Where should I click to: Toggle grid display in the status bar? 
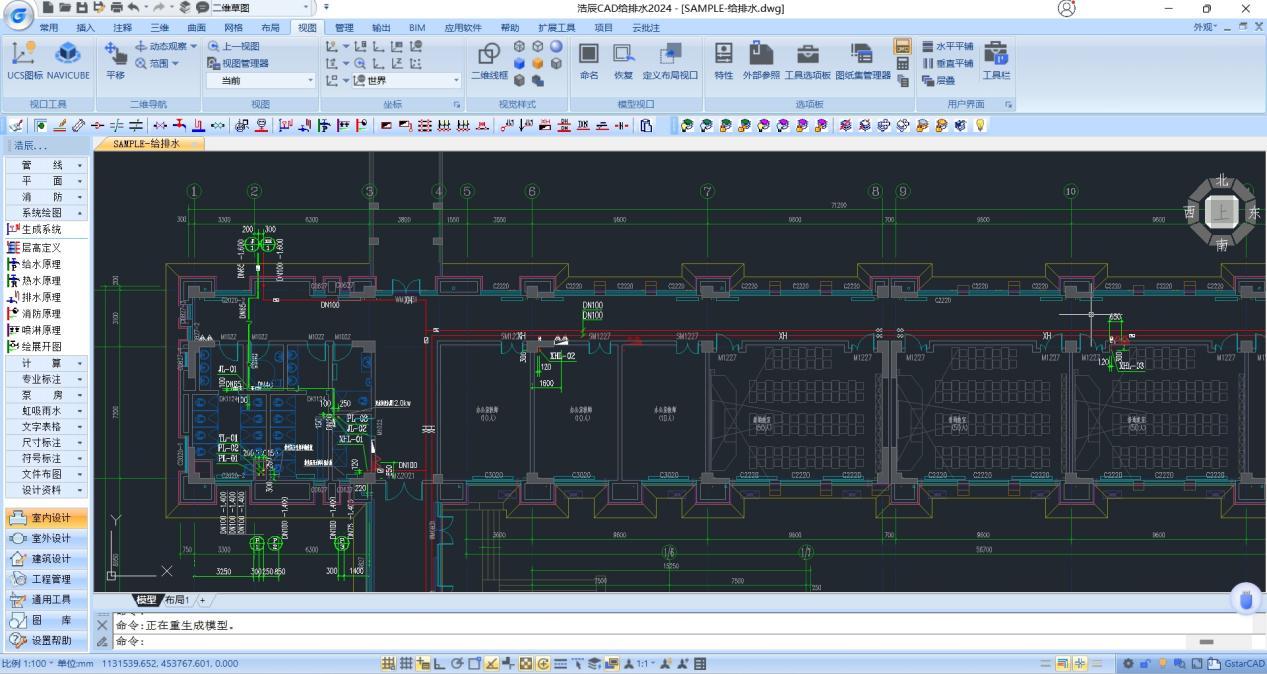[x=407, y=662]
